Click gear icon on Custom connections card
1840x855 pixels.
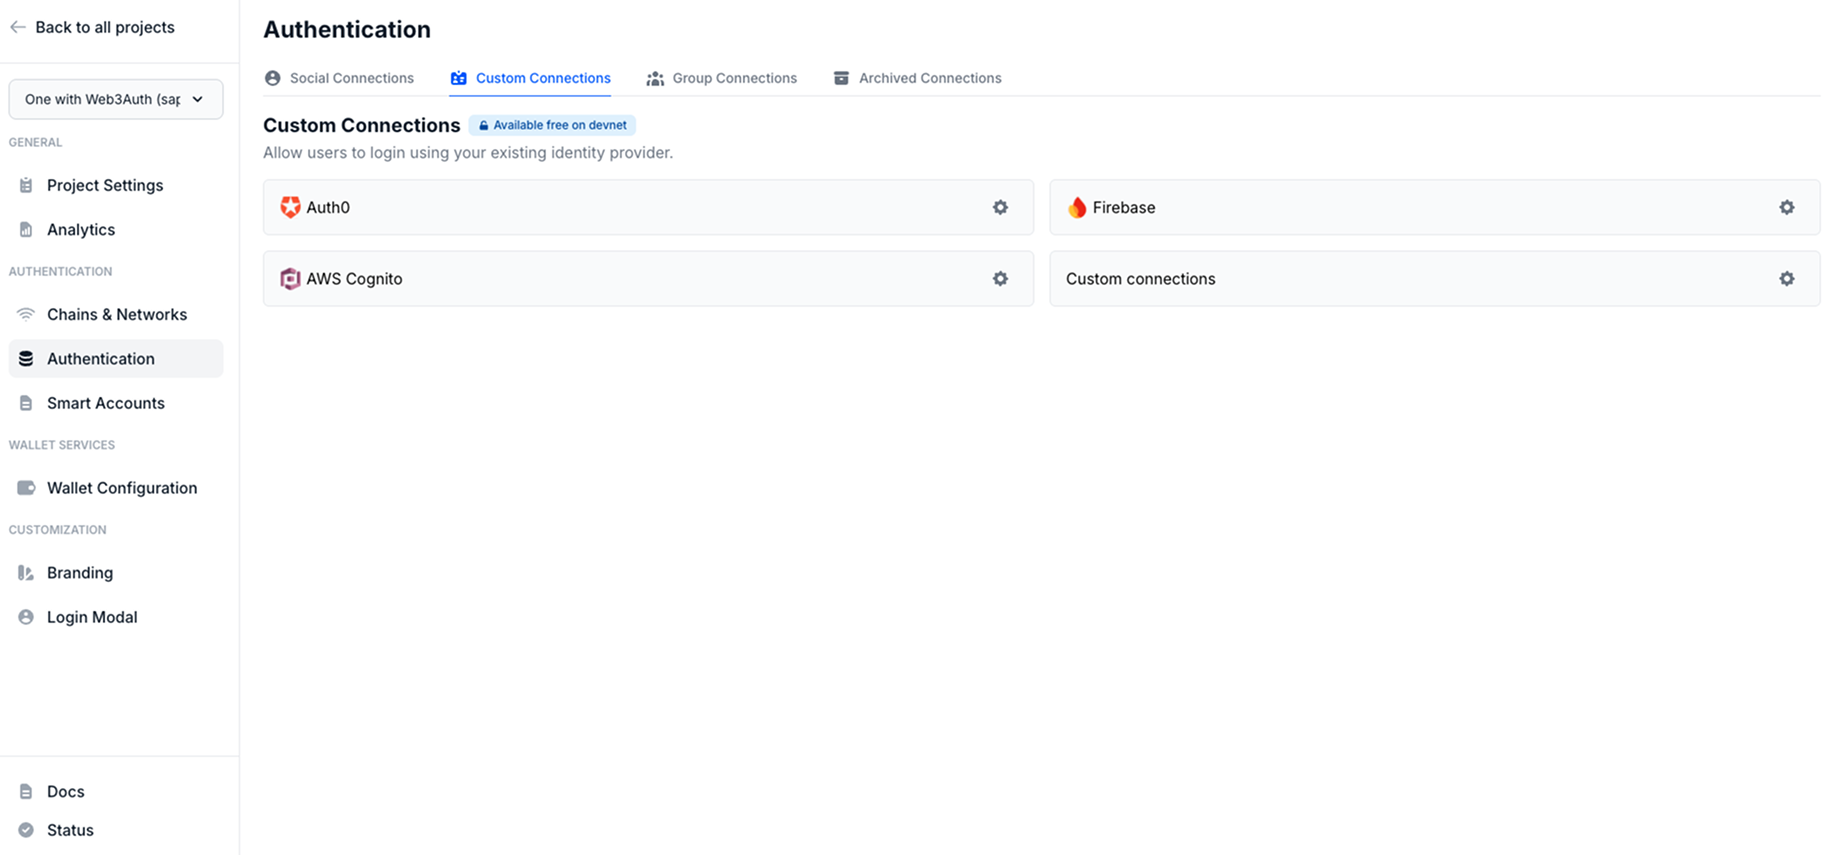[1786, 279]
